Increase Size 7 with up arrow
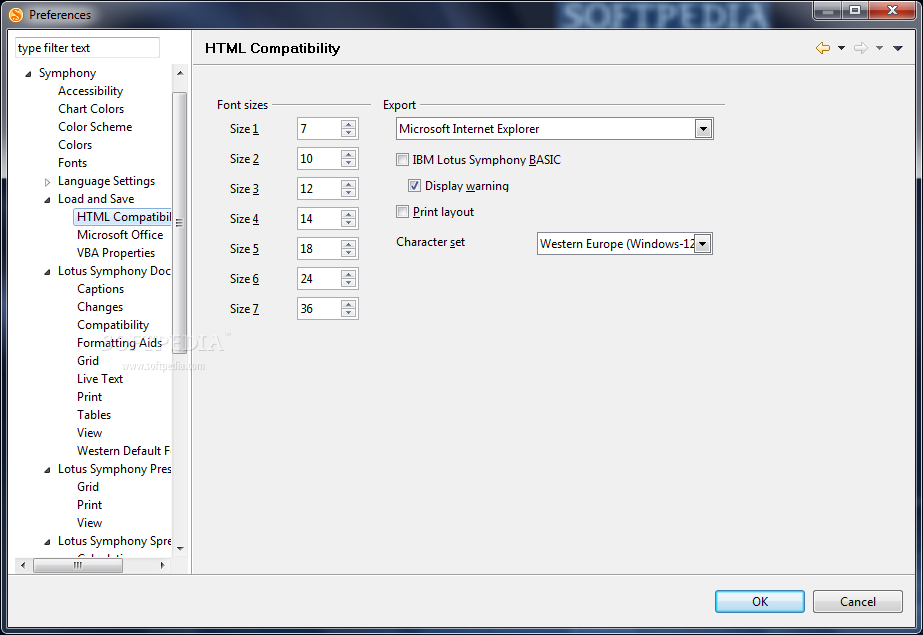Image resolution: width=923 pixels, height=635 pixels. [348, 304]
